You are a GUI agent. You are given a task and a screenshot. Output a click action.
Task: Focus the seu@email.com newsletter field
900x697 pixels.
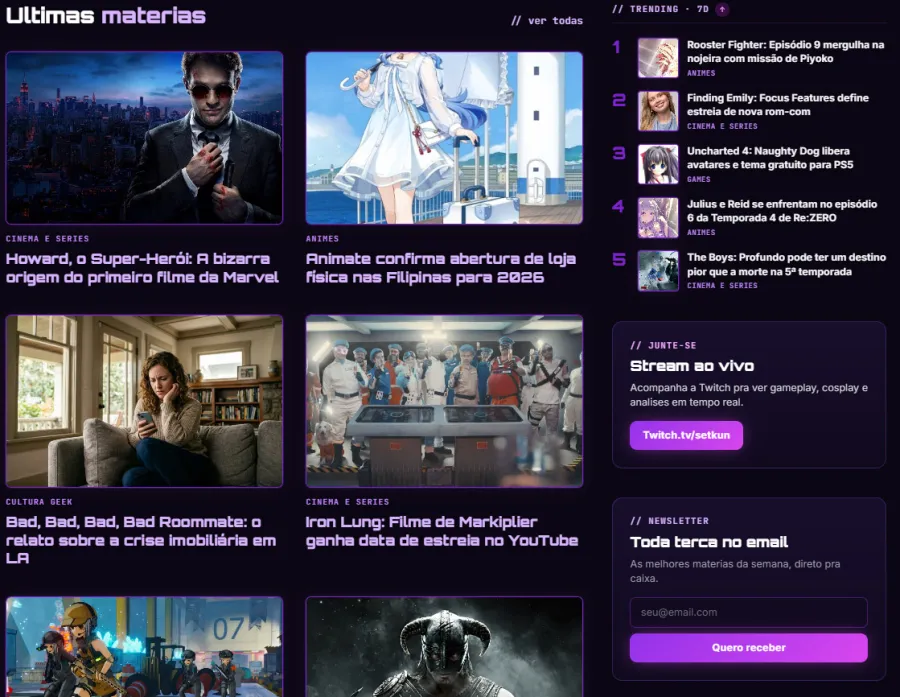pyautogui.click(x=748, y=613)
